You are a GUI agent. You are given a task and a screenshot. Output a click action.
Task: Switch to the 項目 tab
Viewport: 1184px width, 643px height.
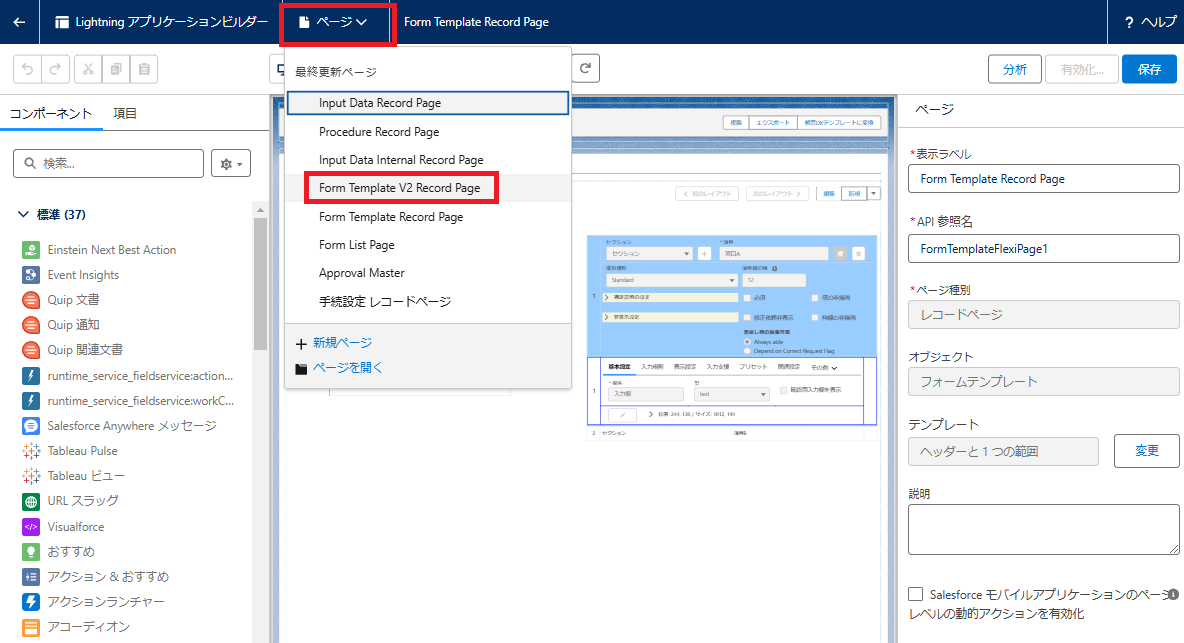(x=125, y=113)
